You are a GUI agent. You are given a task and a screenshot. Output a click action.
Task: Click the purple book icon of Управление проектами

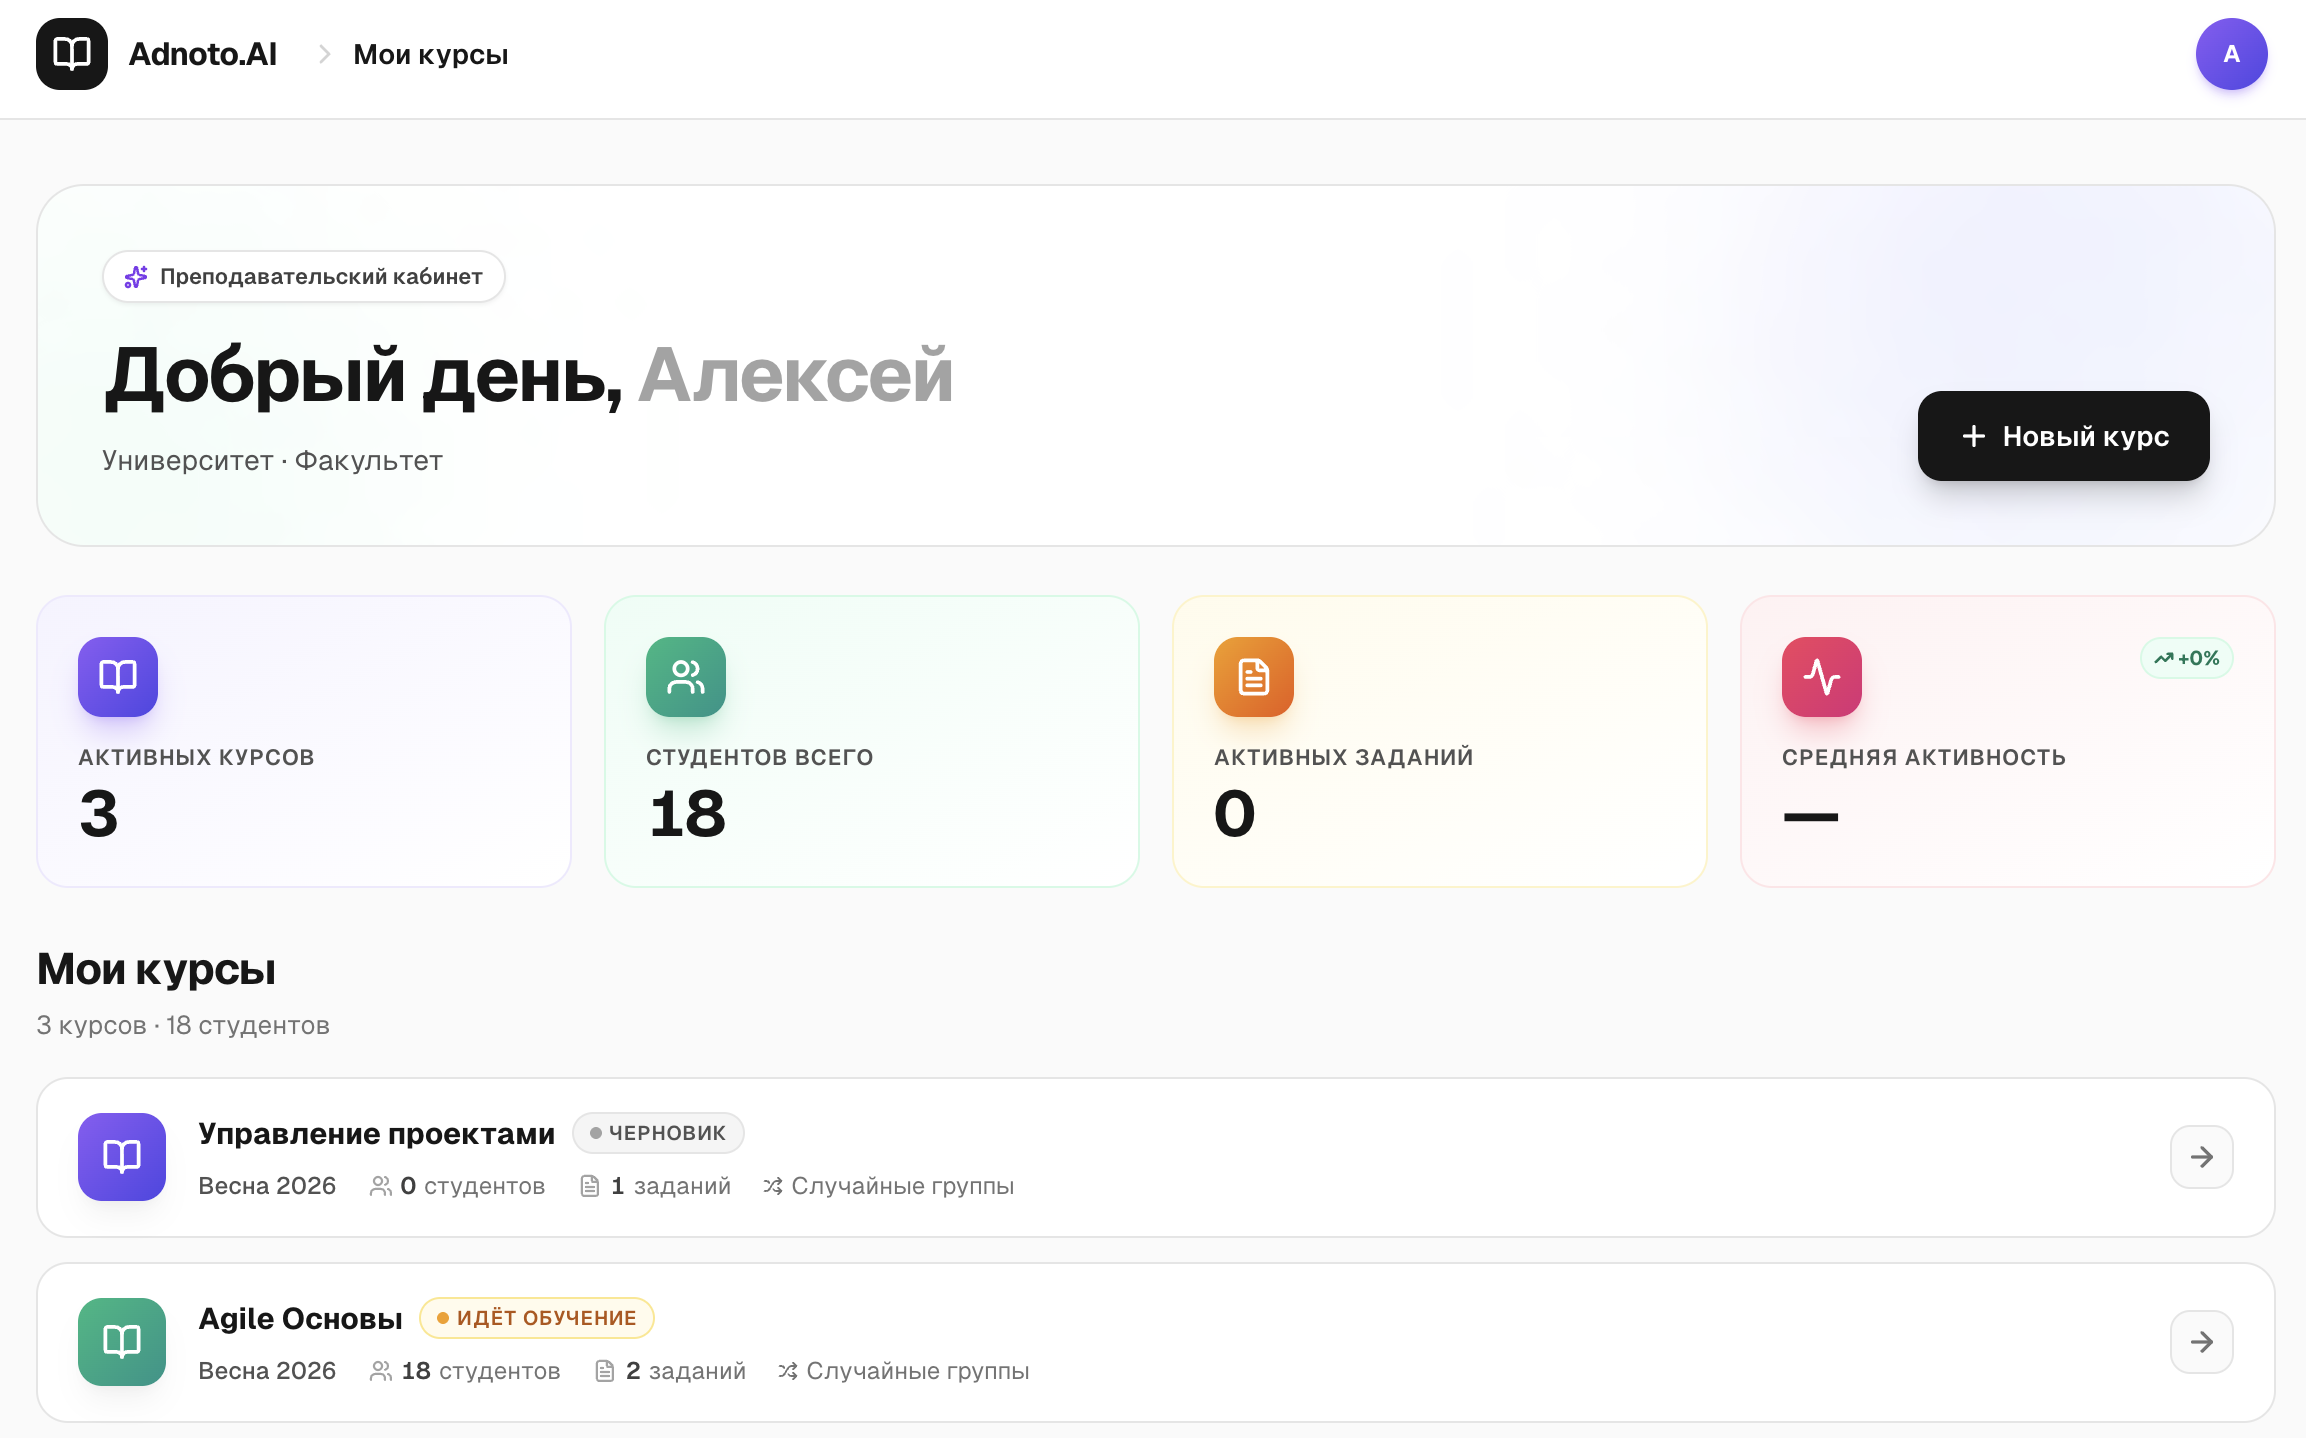pos(122,1157)
